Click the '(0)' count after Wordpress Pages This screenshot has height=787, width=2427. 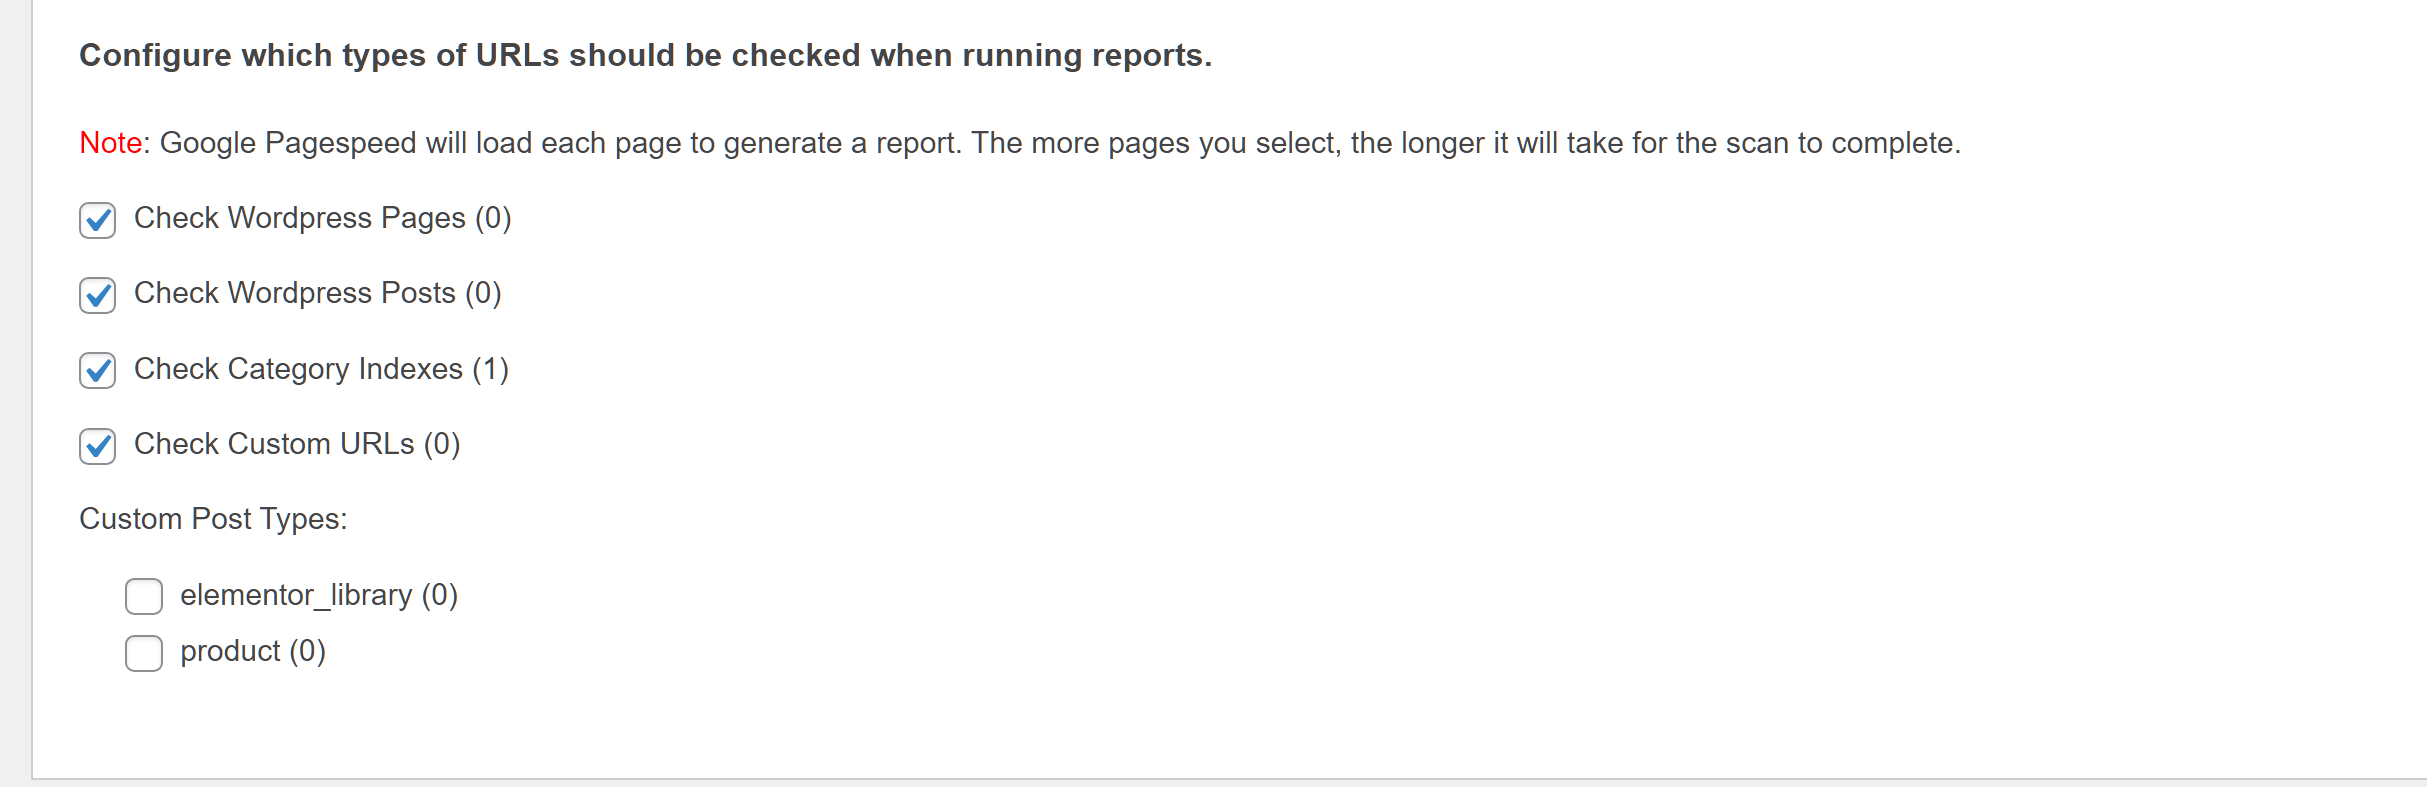493,218
